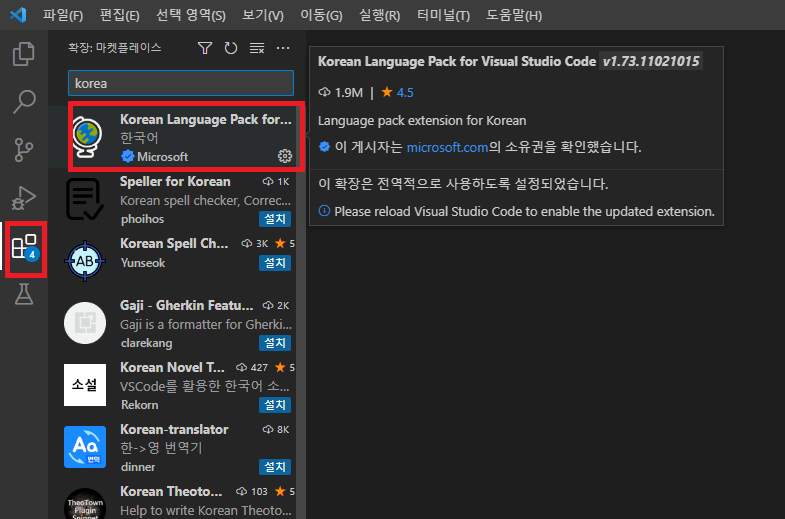Click Korean-translator extension icon
The width and height of the screenshot is (785, 519).
pyautogui.click(x=85, y=447)
